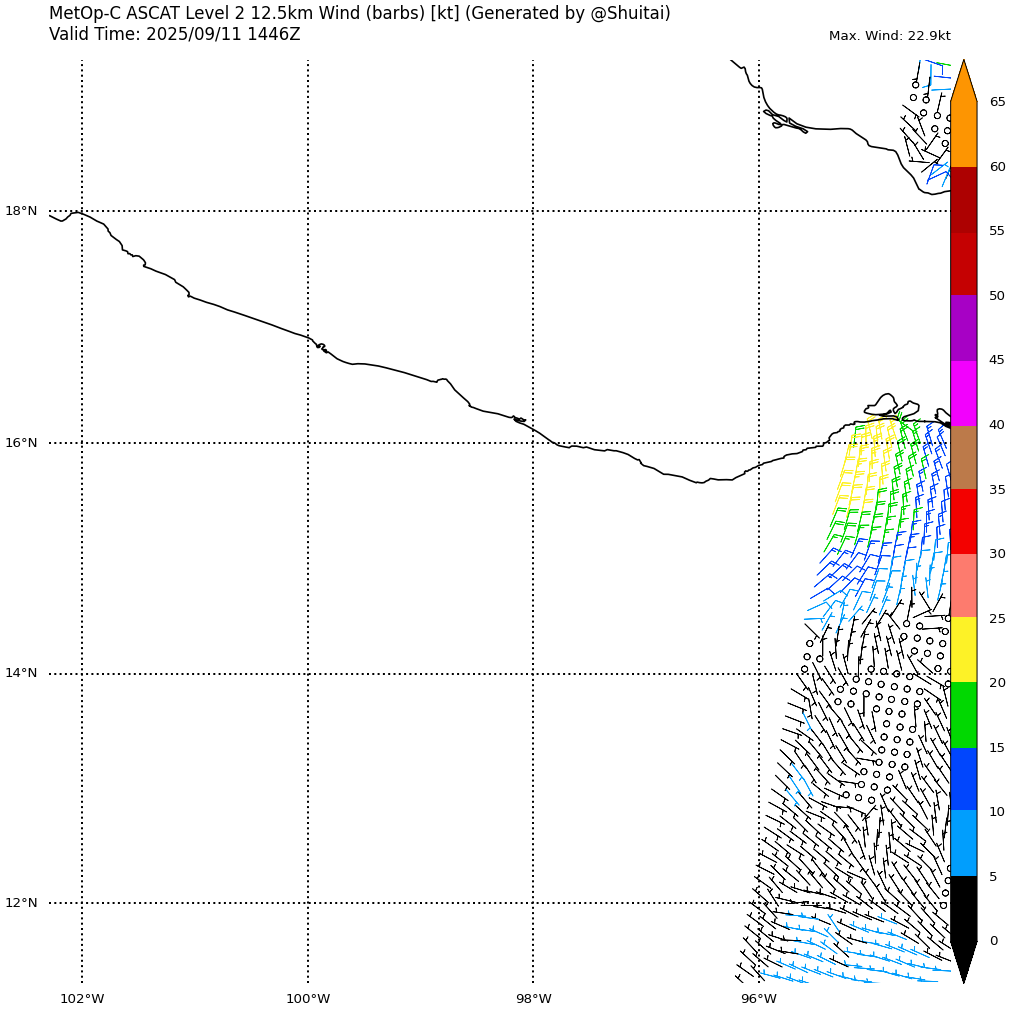Click the colorbar tick label 40
The width and height of the screenshot is (1010, 1011).
coord(997,425)
